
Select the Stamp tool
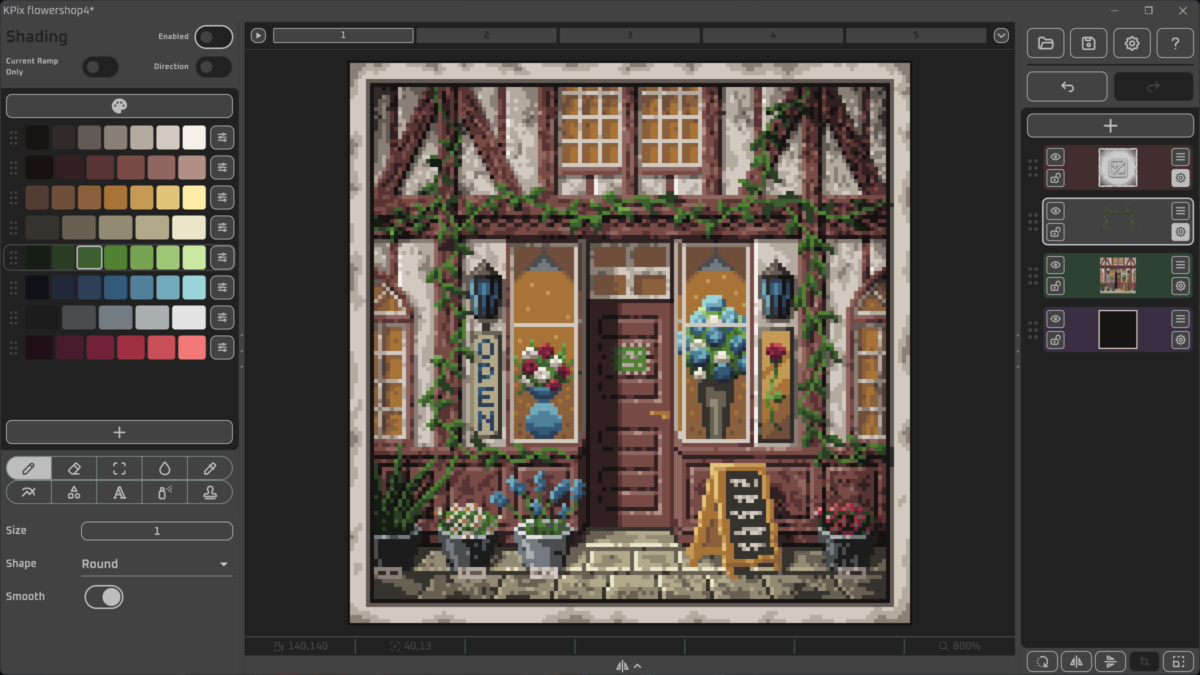[209, 492]
